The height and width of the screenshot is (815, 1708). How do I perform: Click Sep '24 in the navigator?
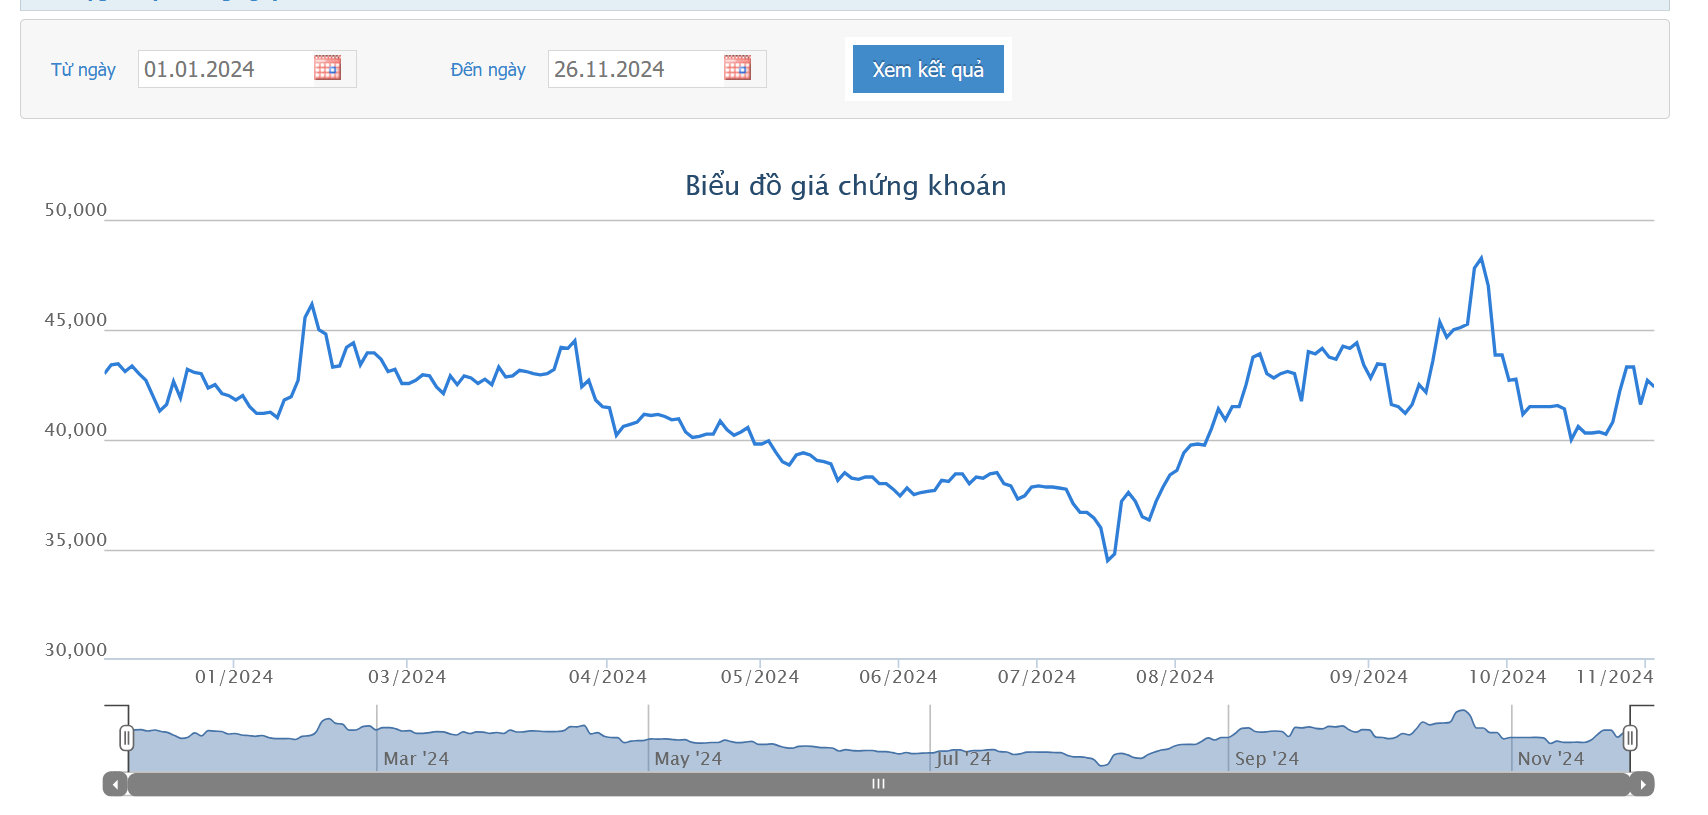[1267, 759]
